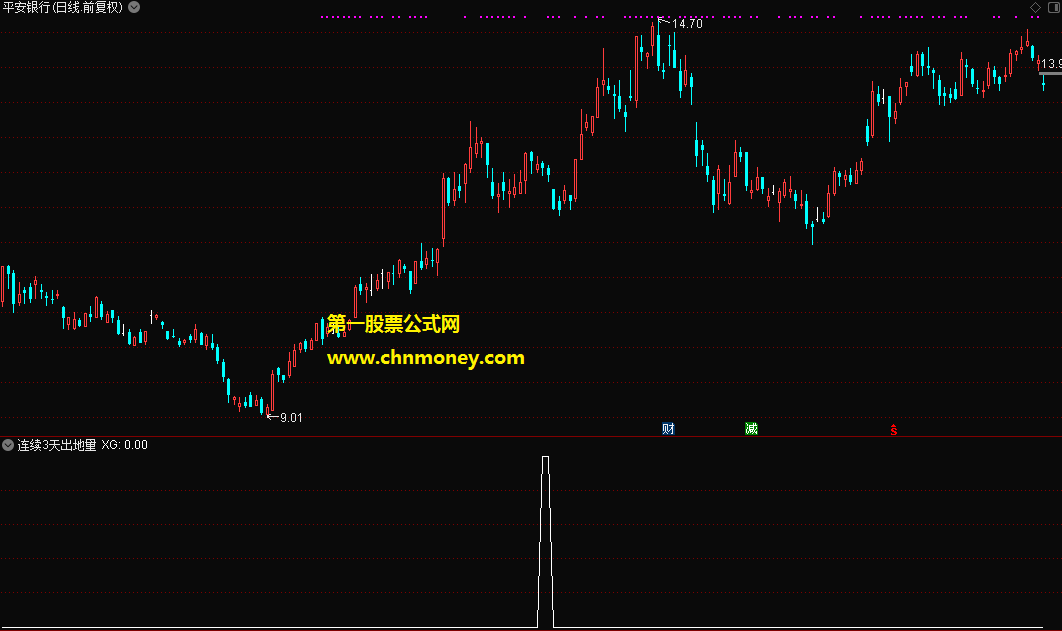The image size is (1062, 631).
Task: Click the 9.01 low price label
Action: [x=291, y=418]
